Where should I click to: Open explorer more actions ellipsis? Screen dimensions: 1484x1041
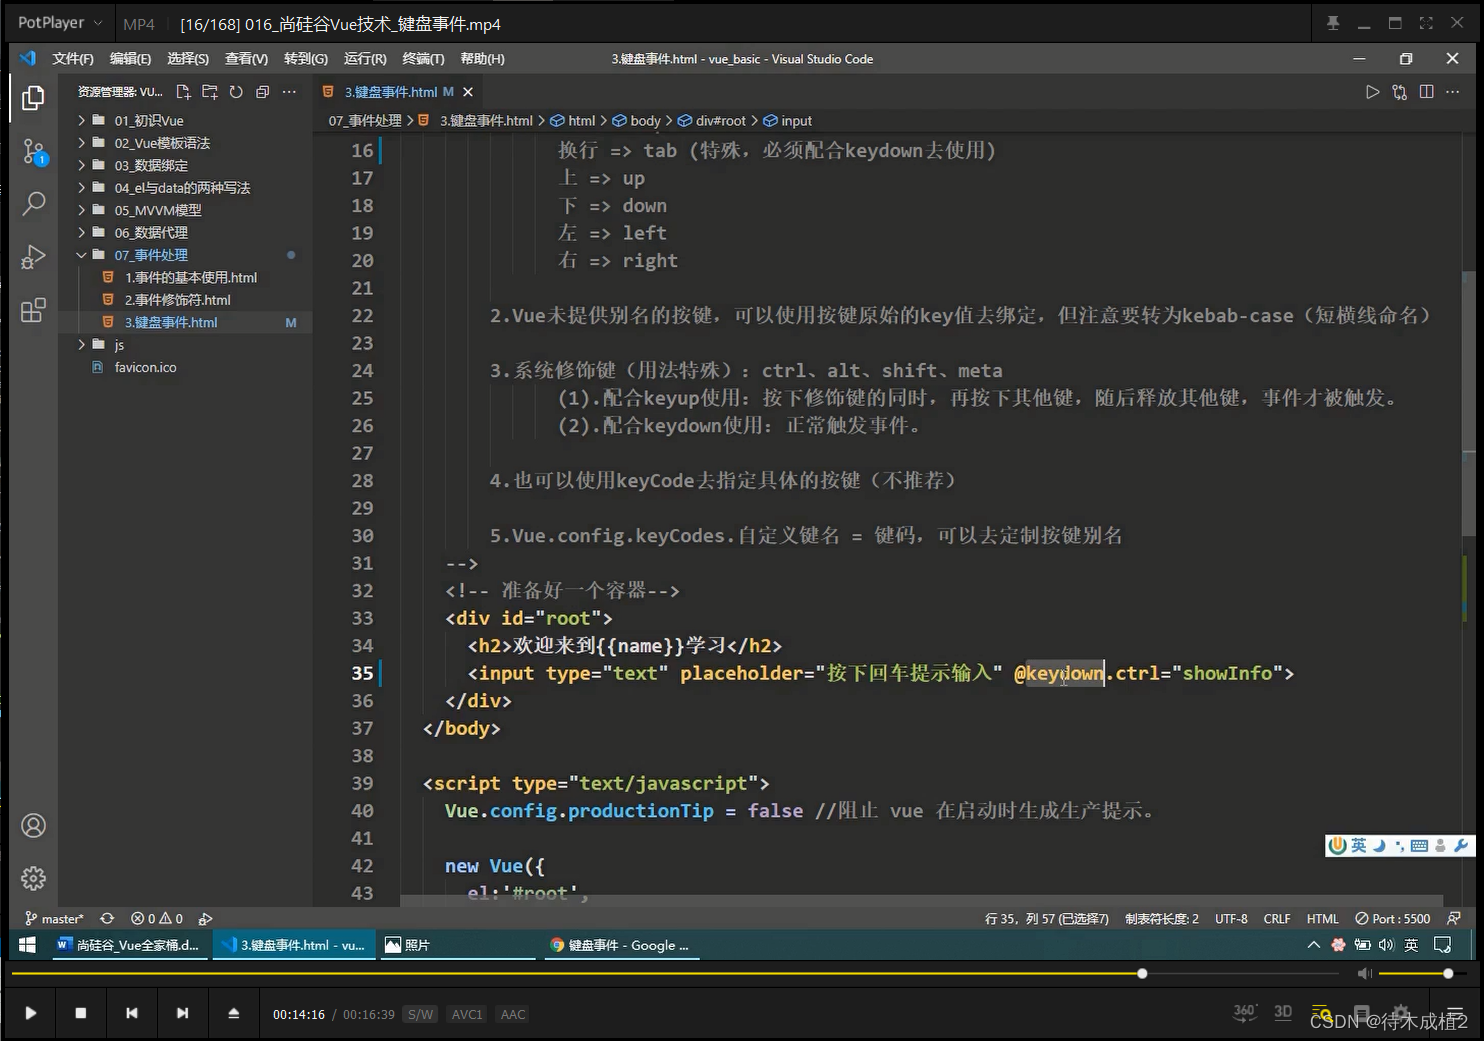pyautogui.click(x=289, y=92)
